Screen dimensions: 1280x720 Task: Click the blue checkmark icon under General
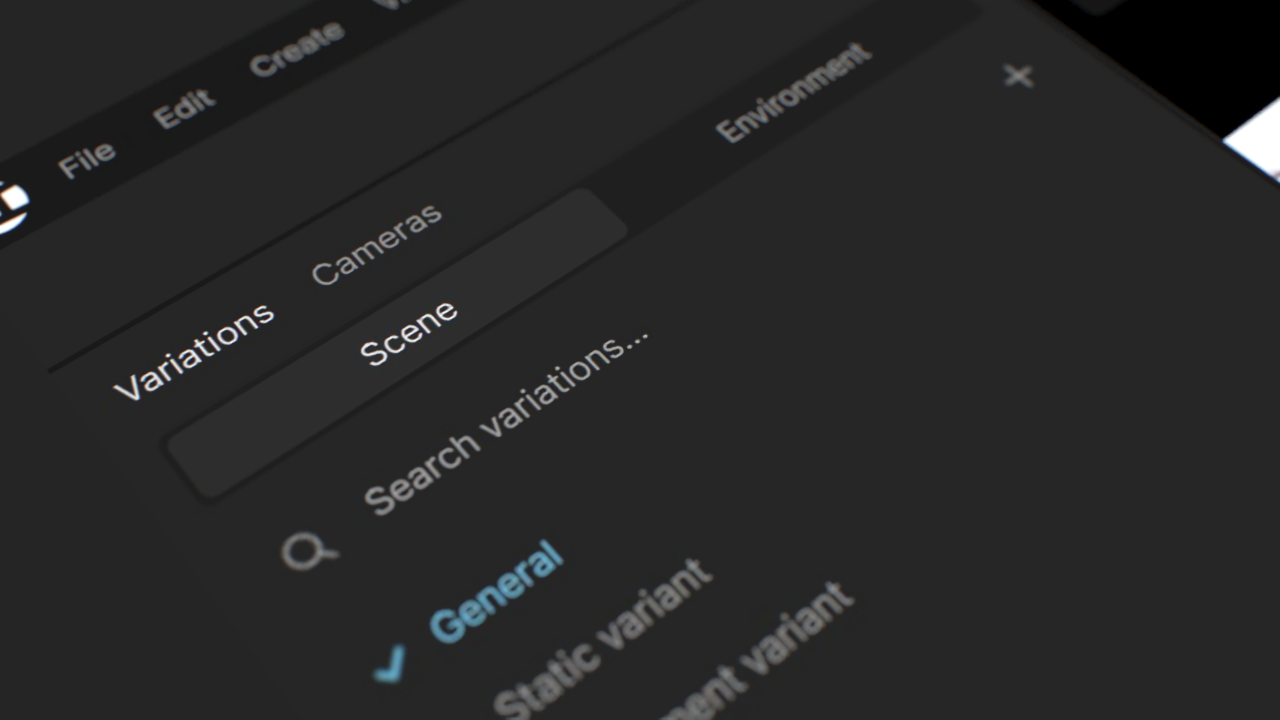[x=390, y=664]
